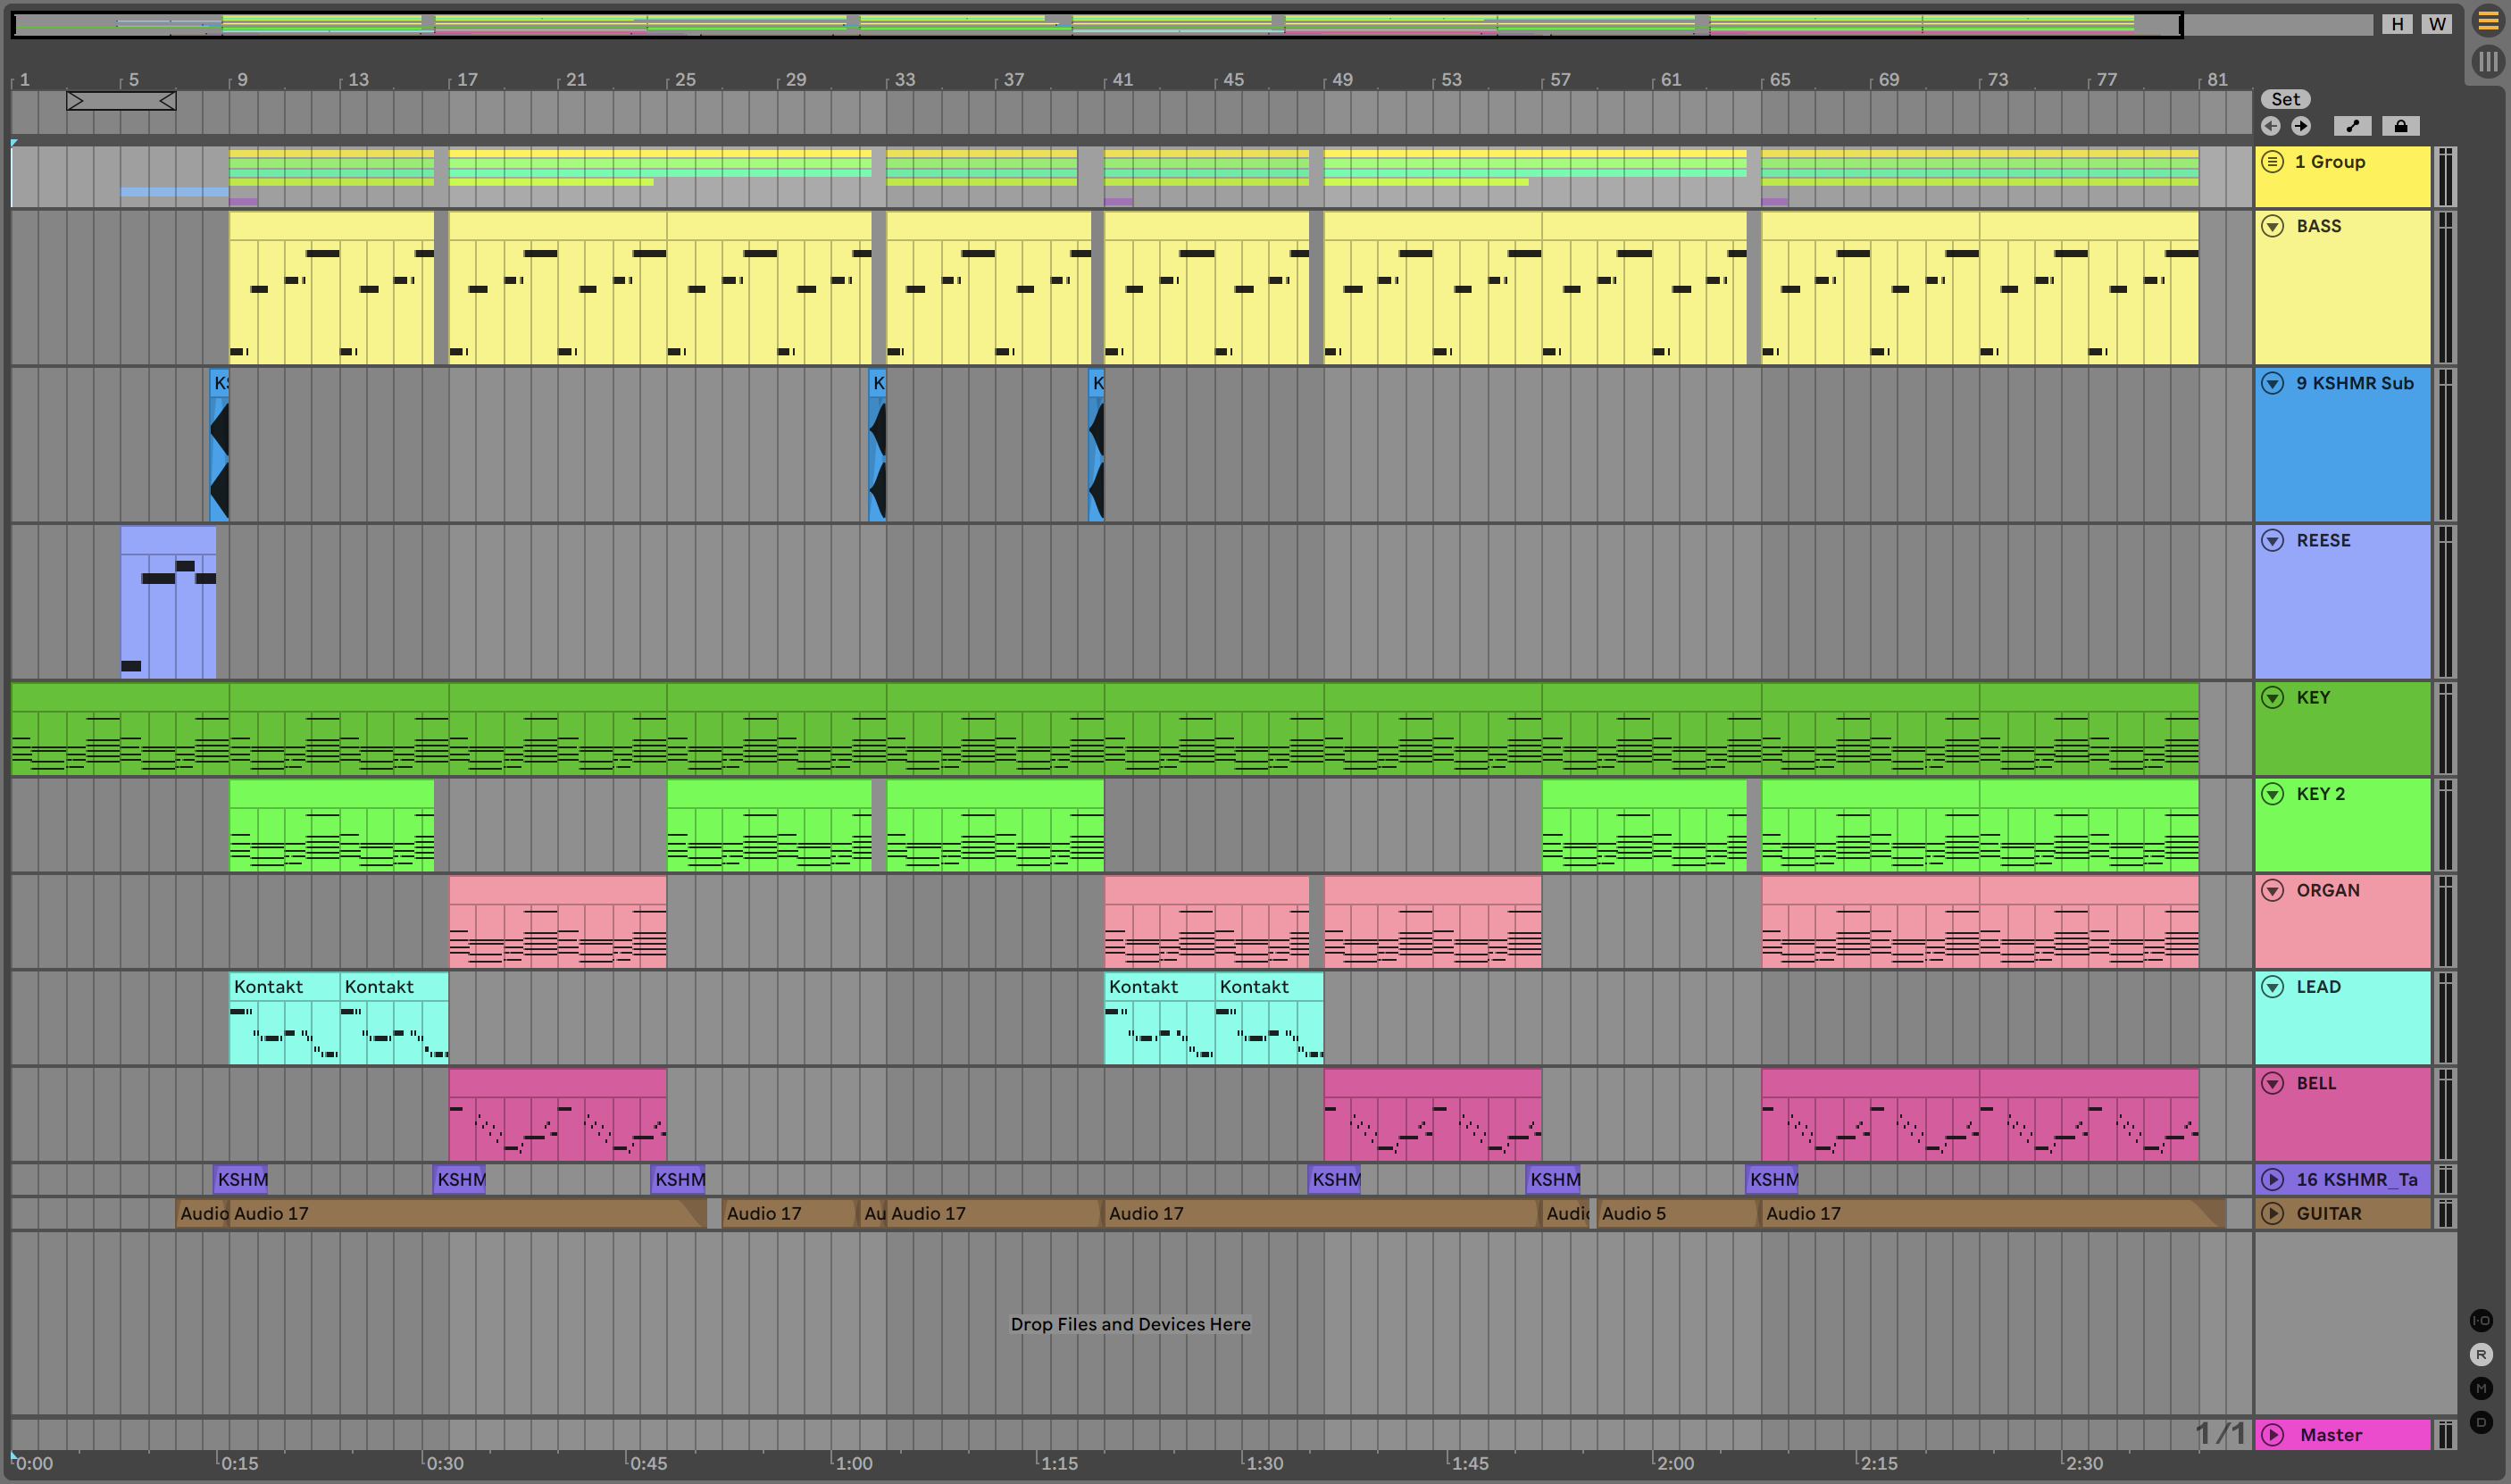This screenshot has height=1484, width=2511.
Task: Click the Master track unfold button
Action: point(2273,1435)
